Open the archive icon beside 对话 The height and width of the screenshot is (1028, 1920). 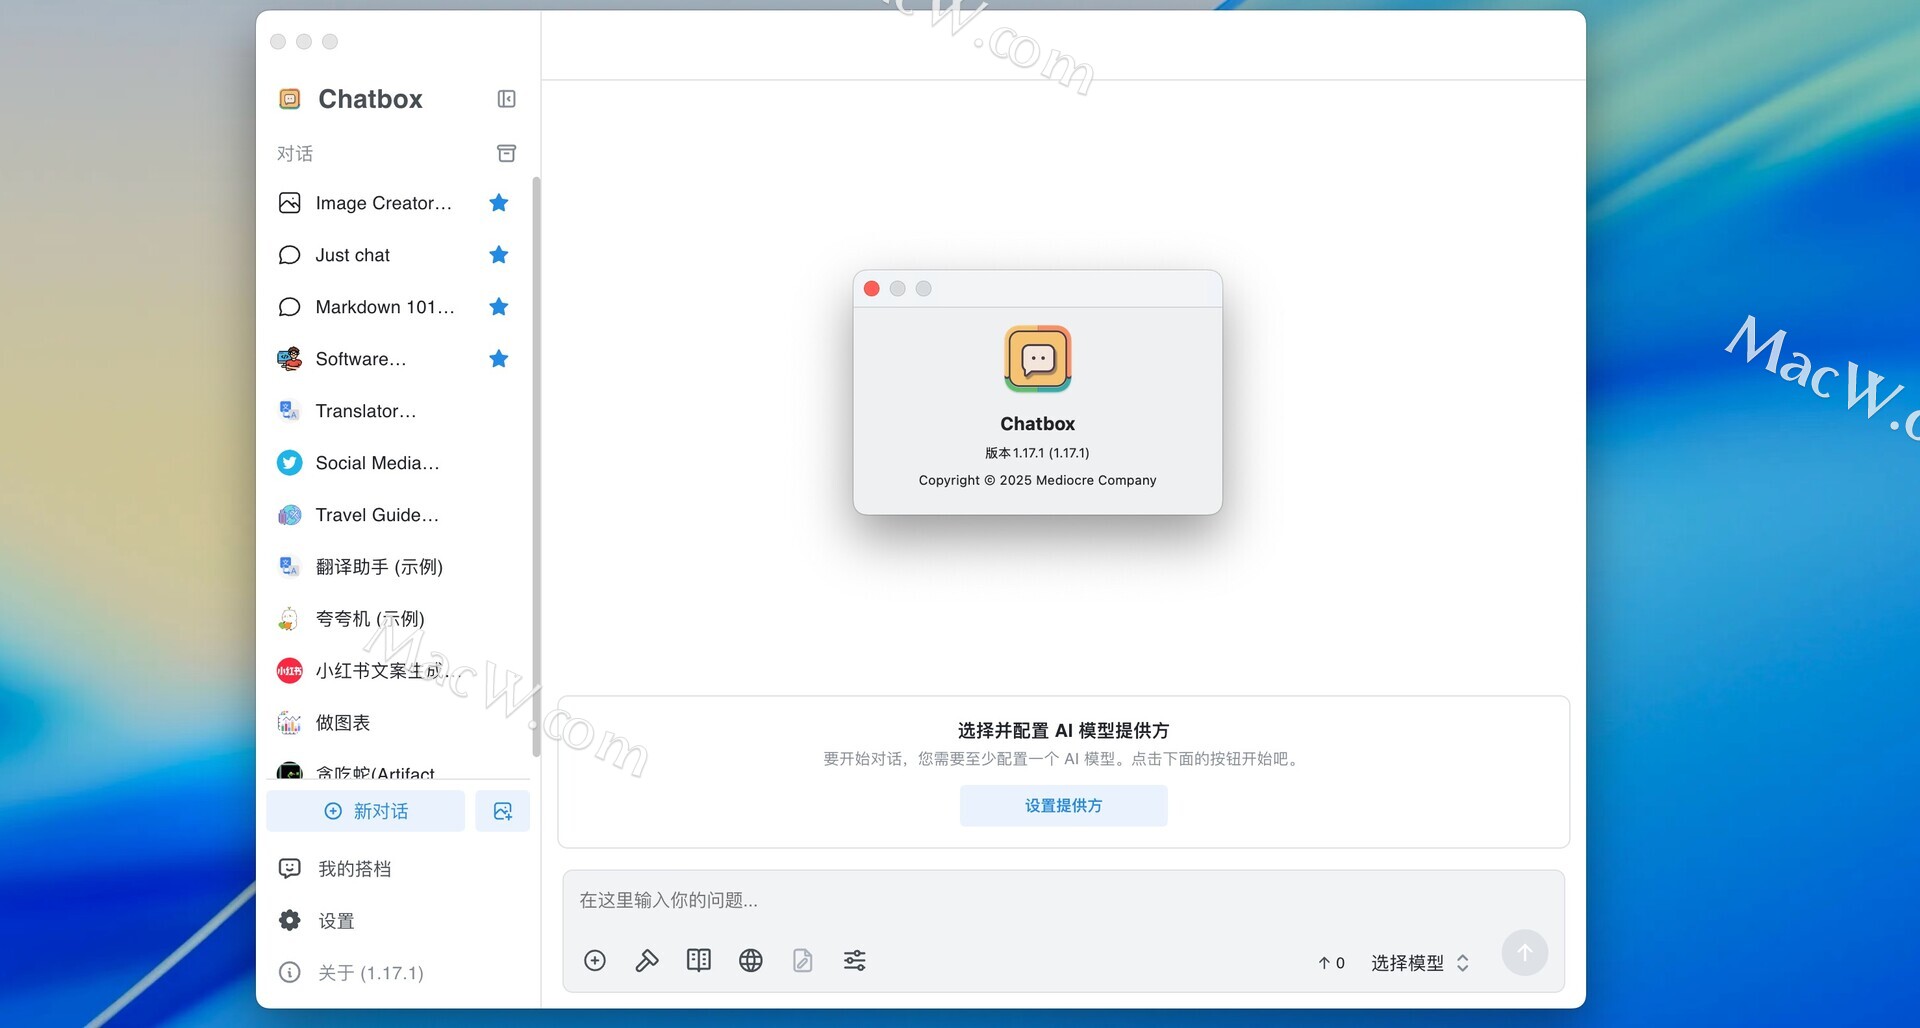pos(506,153)
